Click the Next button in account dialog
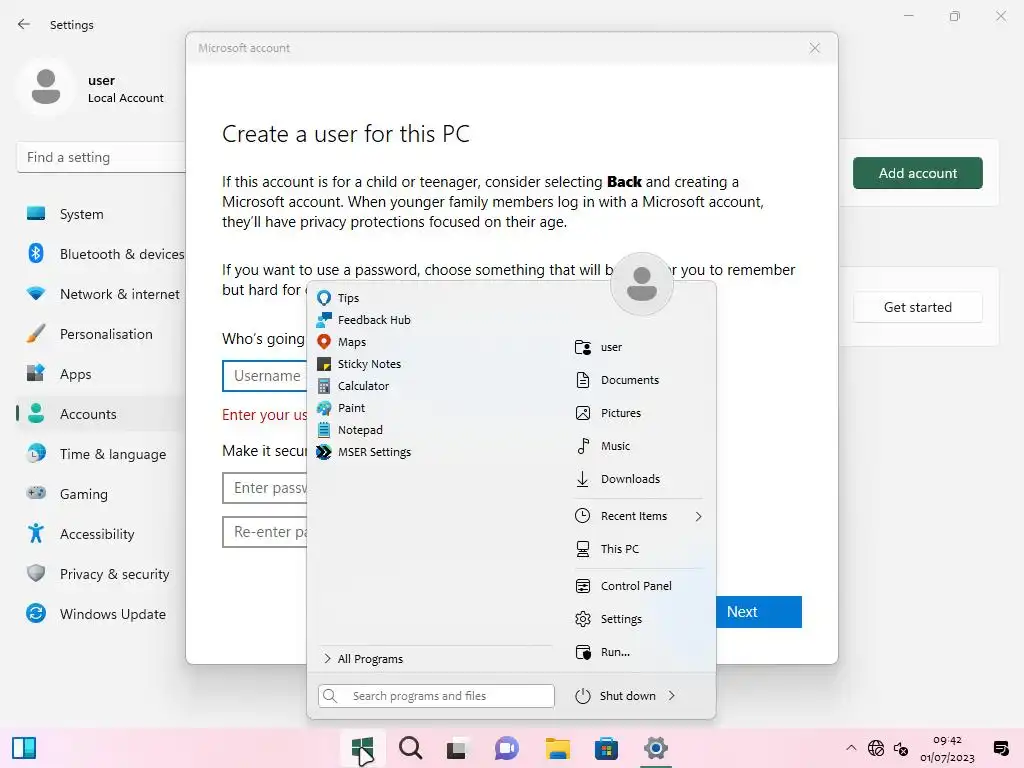The image size is (1024, 768). coord(759,612)
